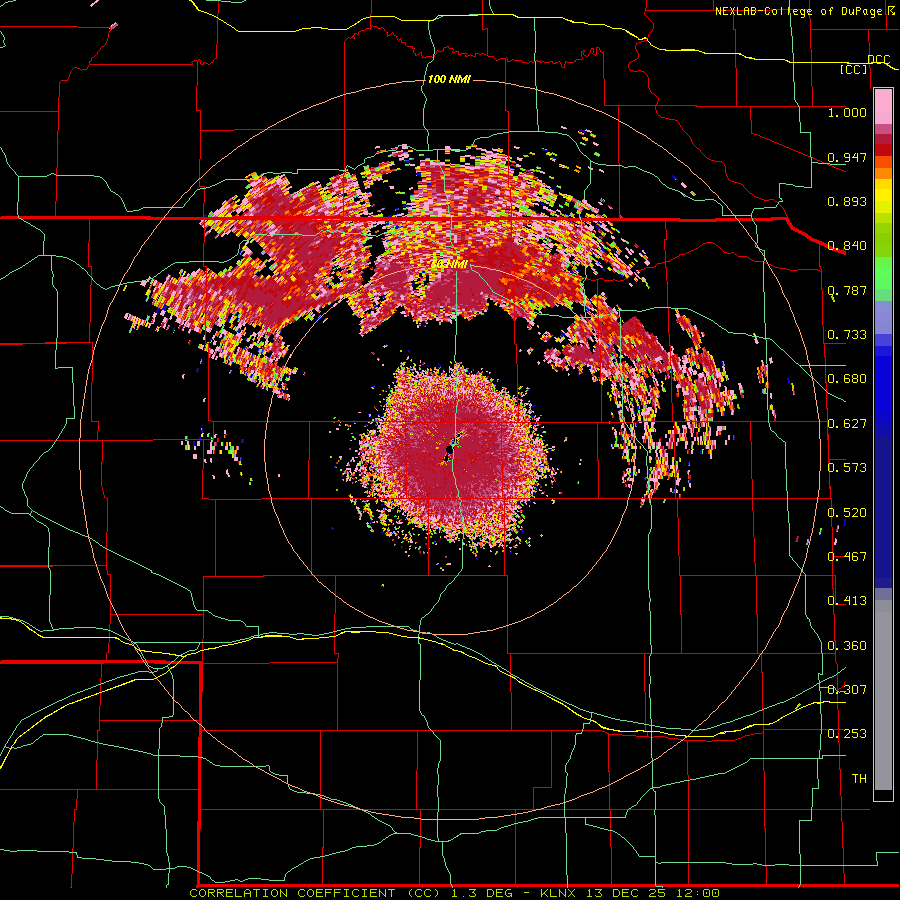Click the 0.893 value on the scale
Screen dimensions: 900x900
coord(847,201)
